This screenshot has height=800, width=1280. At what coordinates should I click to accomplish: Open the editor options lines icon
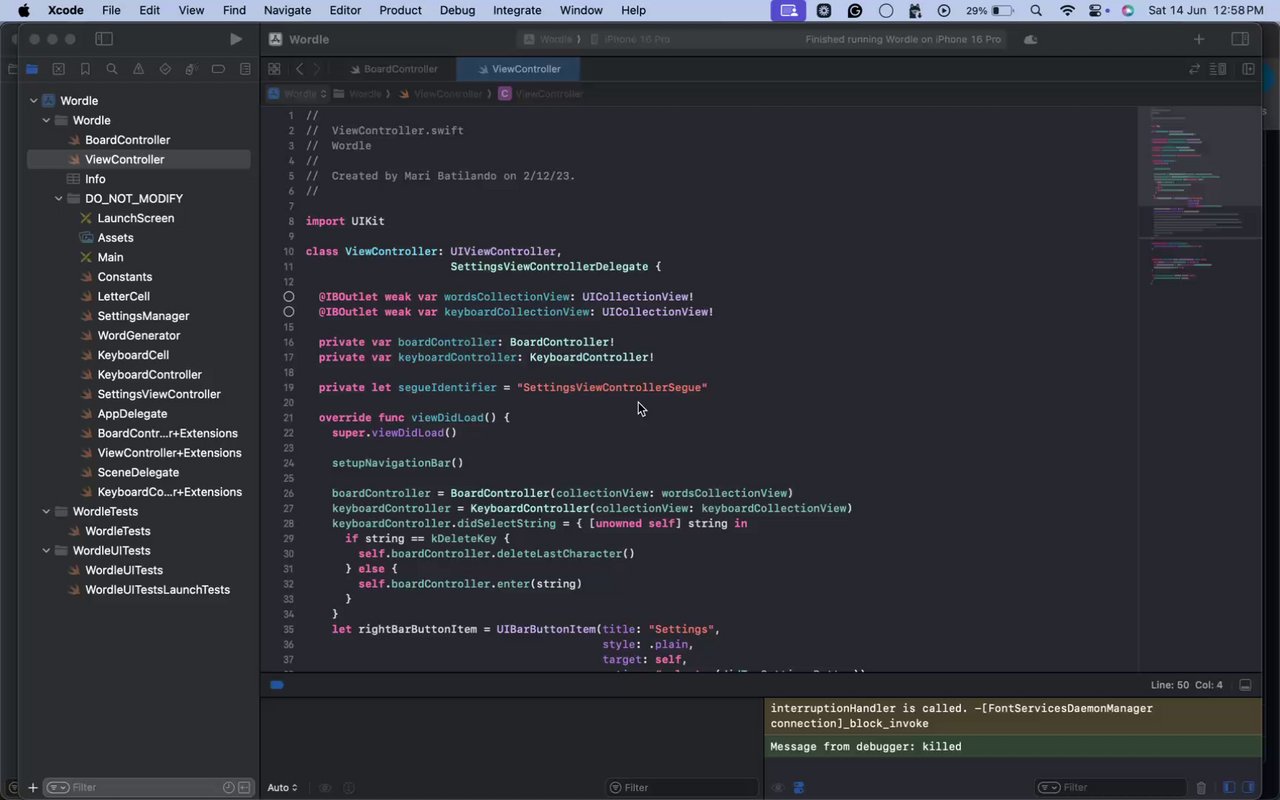1218,69
